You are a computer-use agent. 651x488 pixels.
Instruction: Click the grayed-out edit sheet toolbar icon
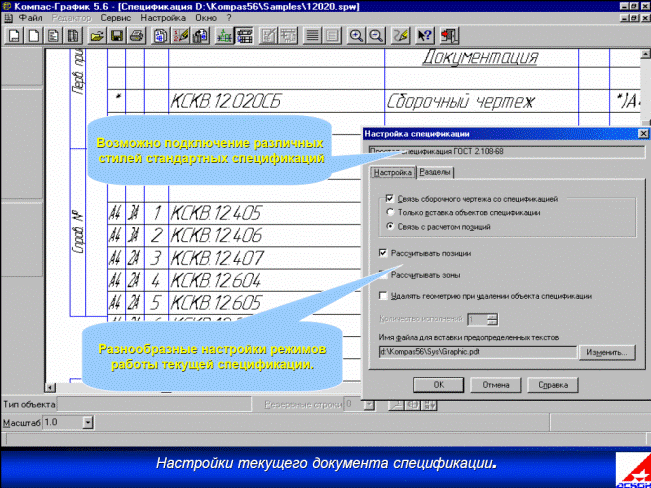(x=268, y=36)
